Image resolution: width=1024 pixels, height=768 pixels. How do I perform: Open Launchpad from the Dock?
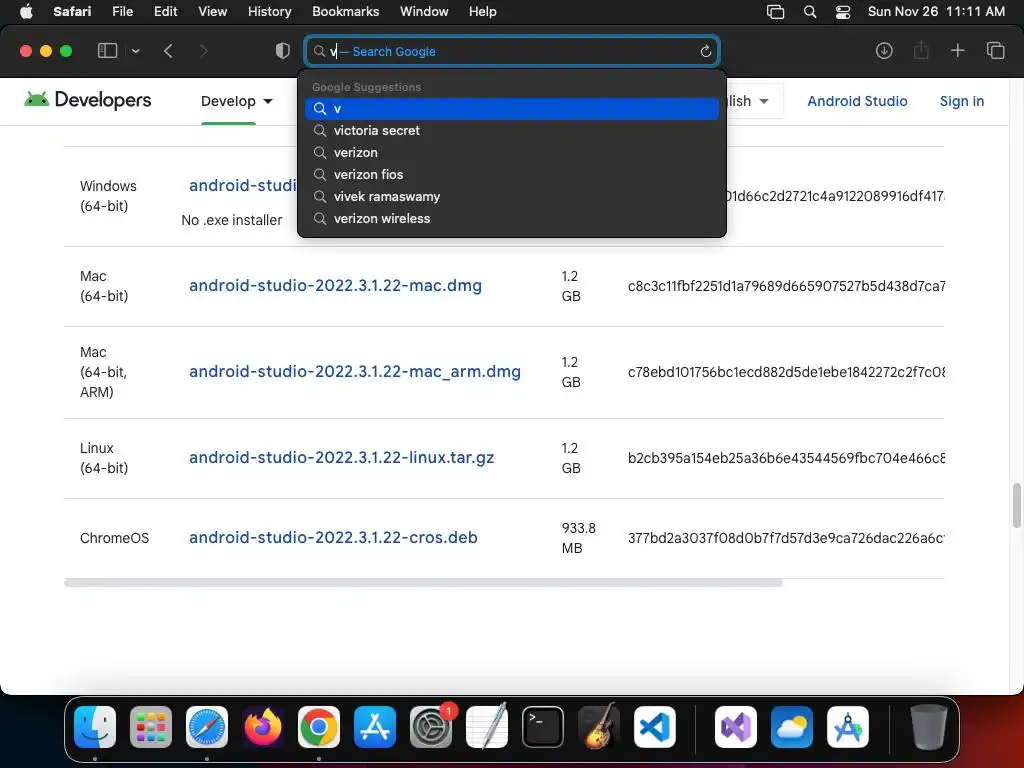(151, 727)
